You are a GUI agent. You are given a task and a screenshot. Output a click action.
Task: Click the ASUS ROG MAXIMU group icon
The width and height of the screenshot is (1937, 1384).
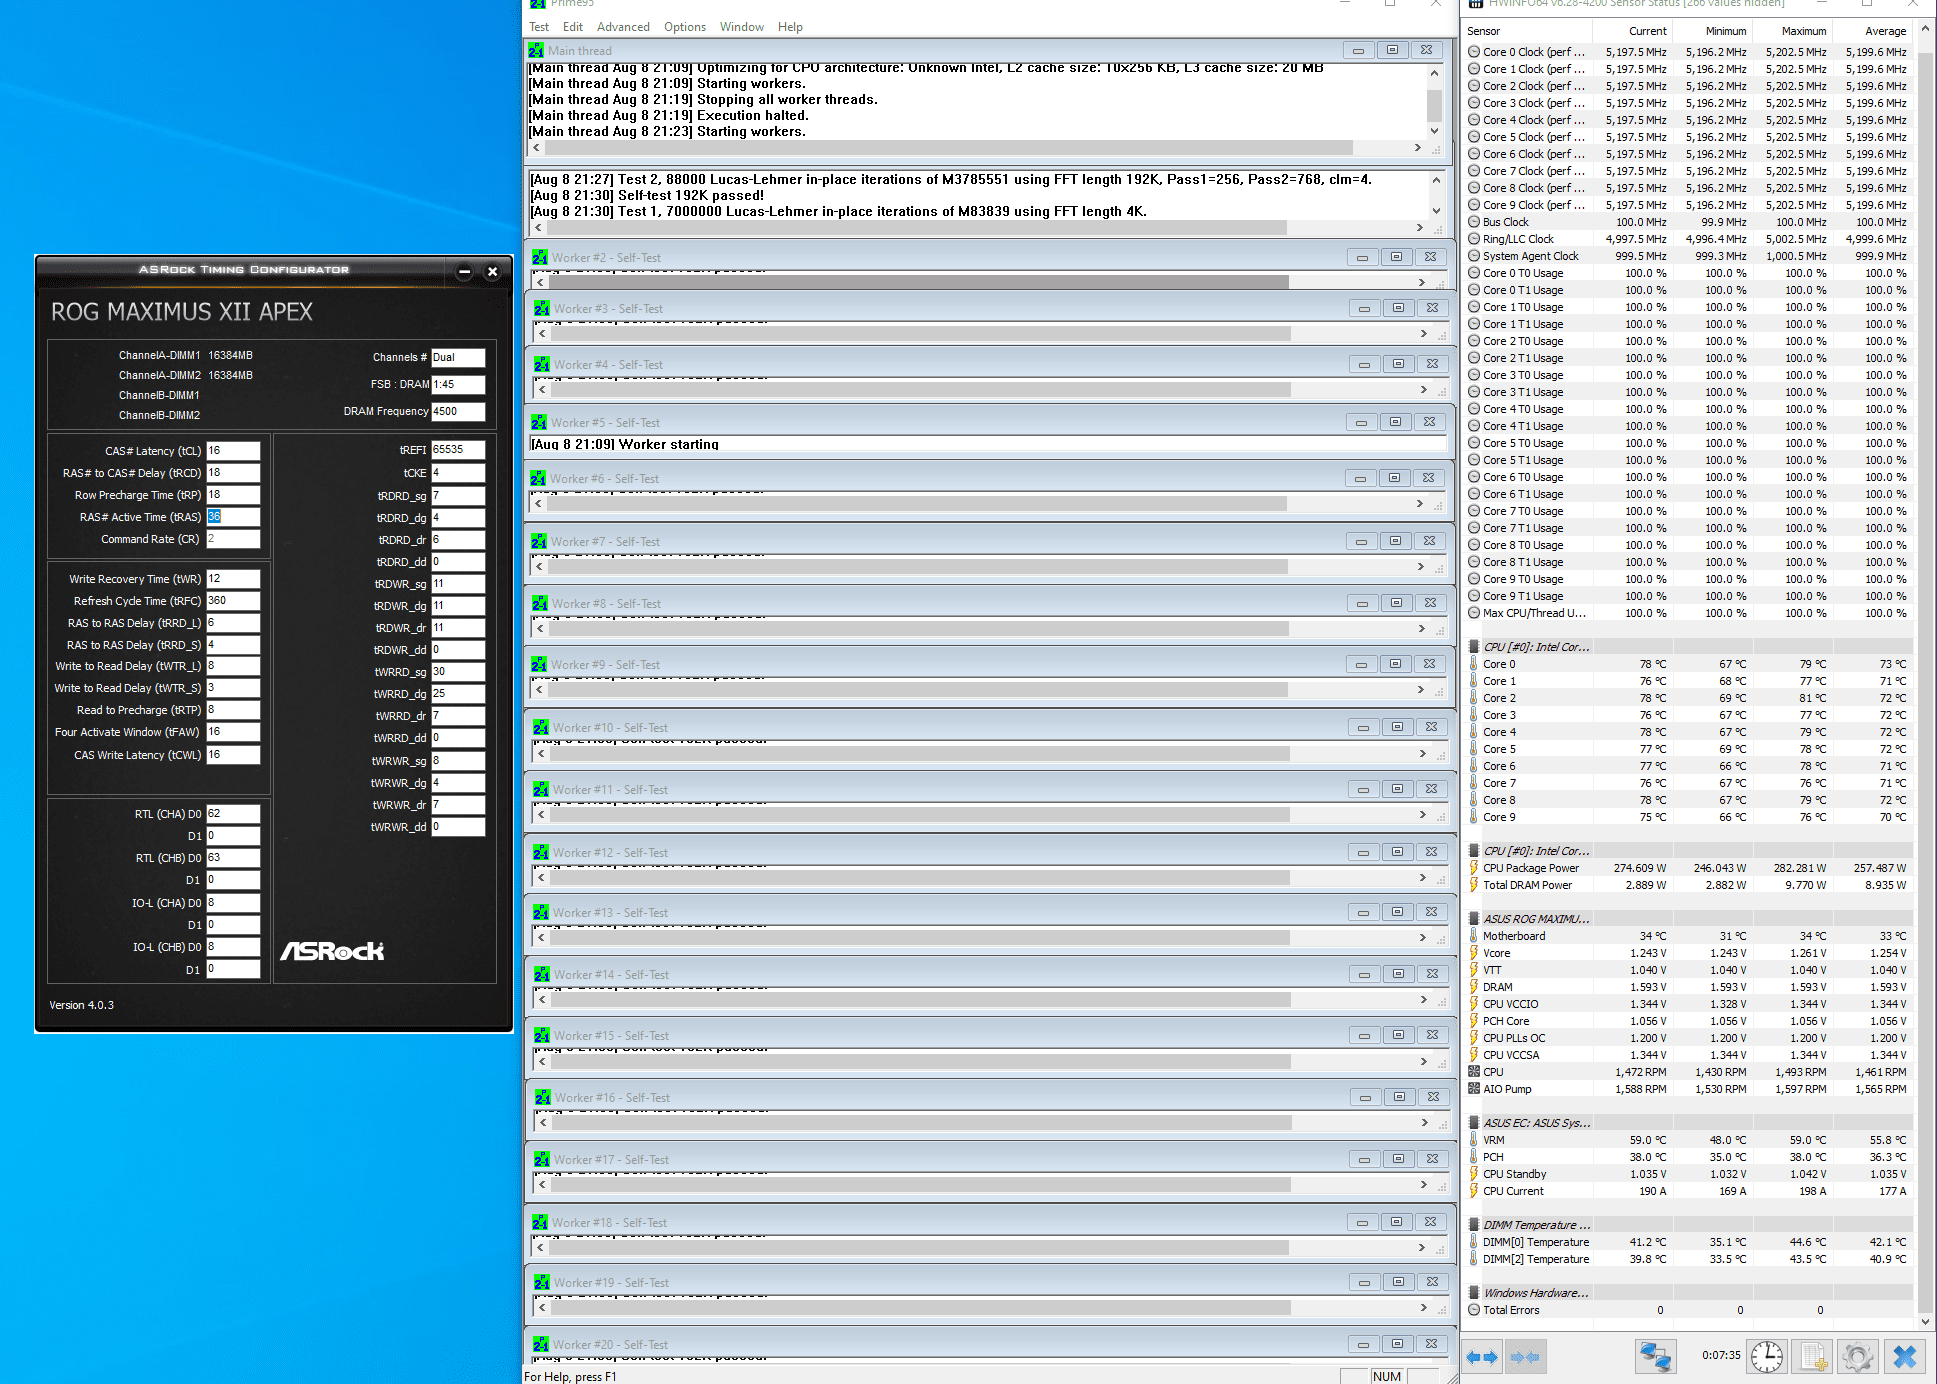click(1474, 919)
